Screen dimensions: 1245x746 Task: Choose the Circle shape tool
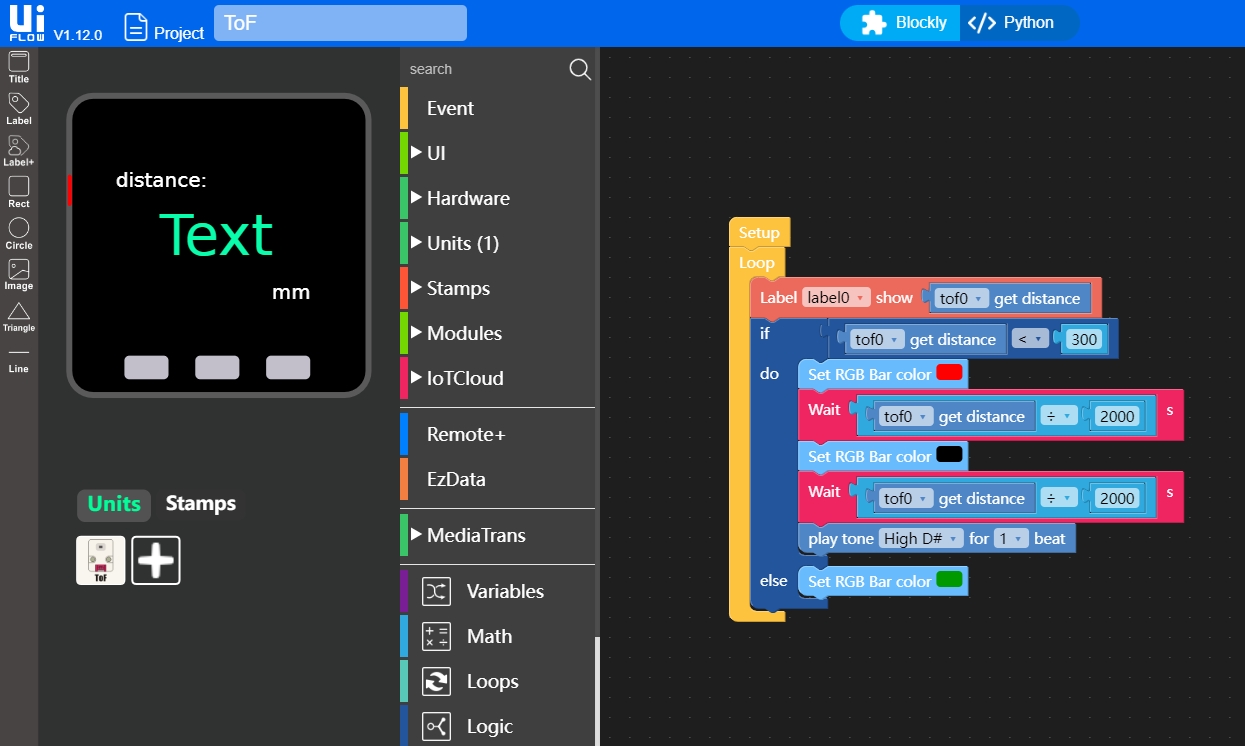19,232
